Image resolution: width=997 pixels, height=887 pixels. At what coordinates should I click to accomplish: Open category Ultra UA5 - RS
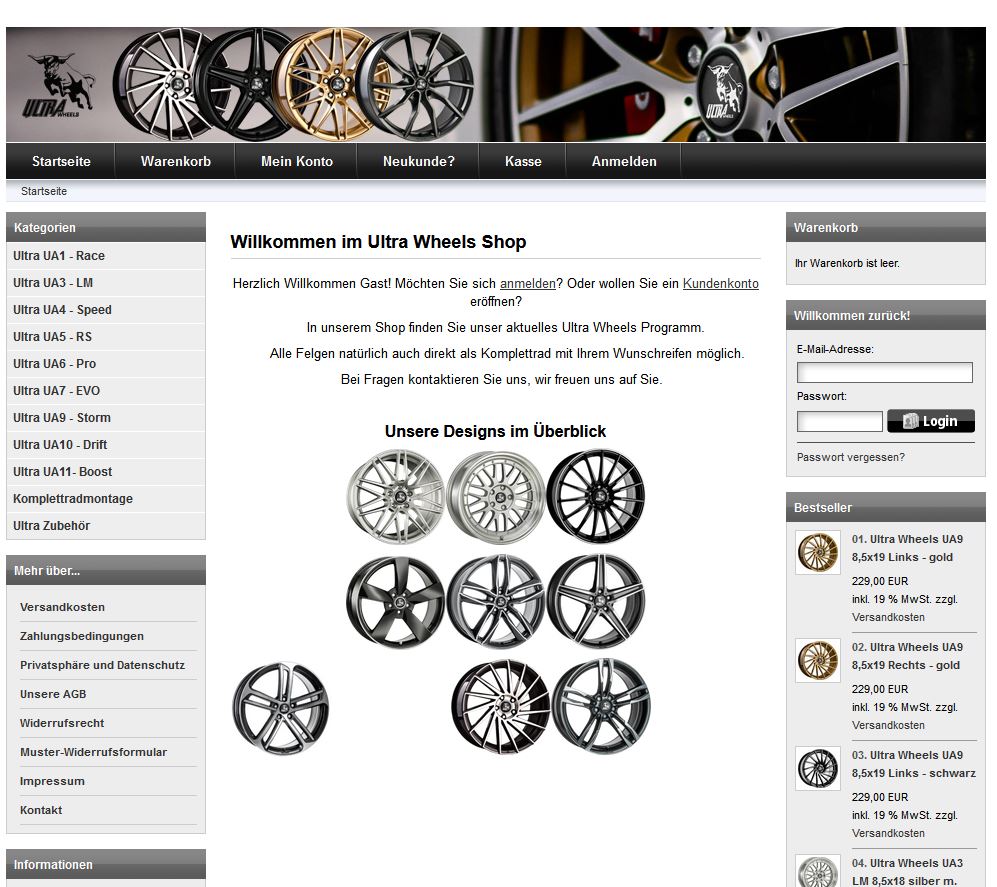pos(106,336)
